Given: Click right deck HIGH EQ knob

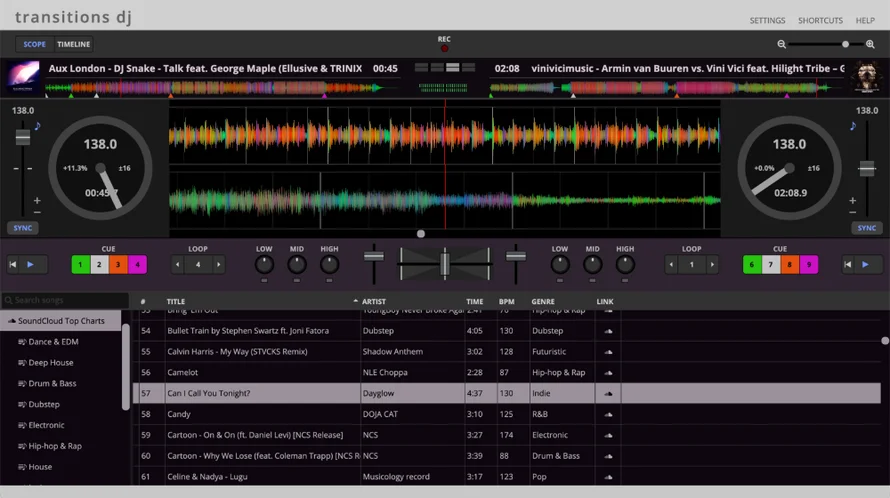Looking at the screenshot, I should [x=625, y=264].
